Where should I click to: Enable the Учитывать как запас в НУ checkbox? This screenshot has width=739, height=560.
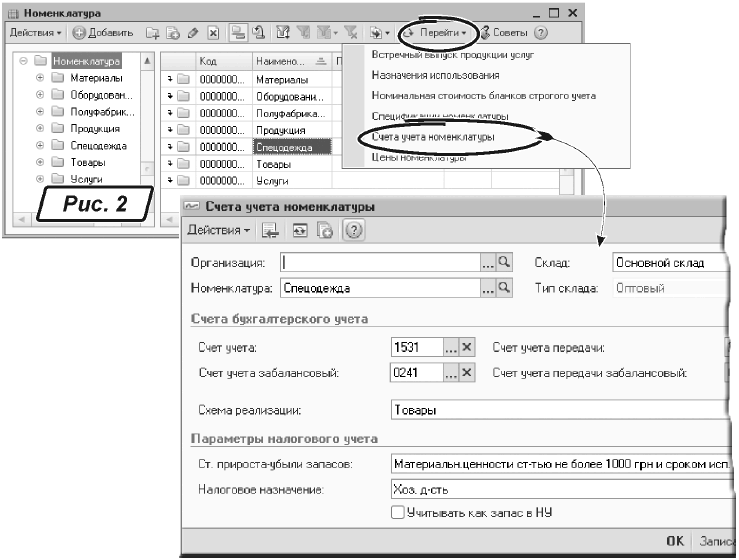(398, 512)
